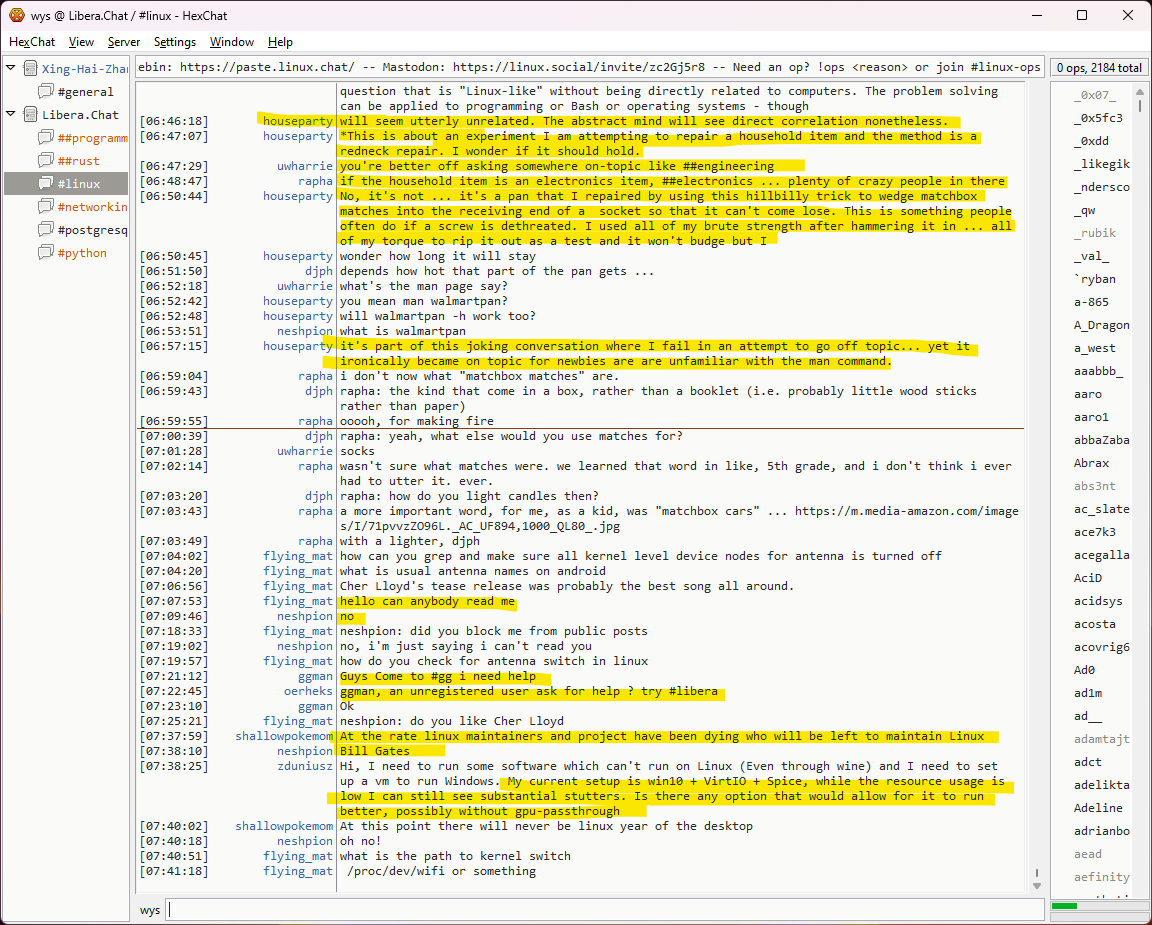
Task: Click the wys nickname button
Action: point(150,910)
